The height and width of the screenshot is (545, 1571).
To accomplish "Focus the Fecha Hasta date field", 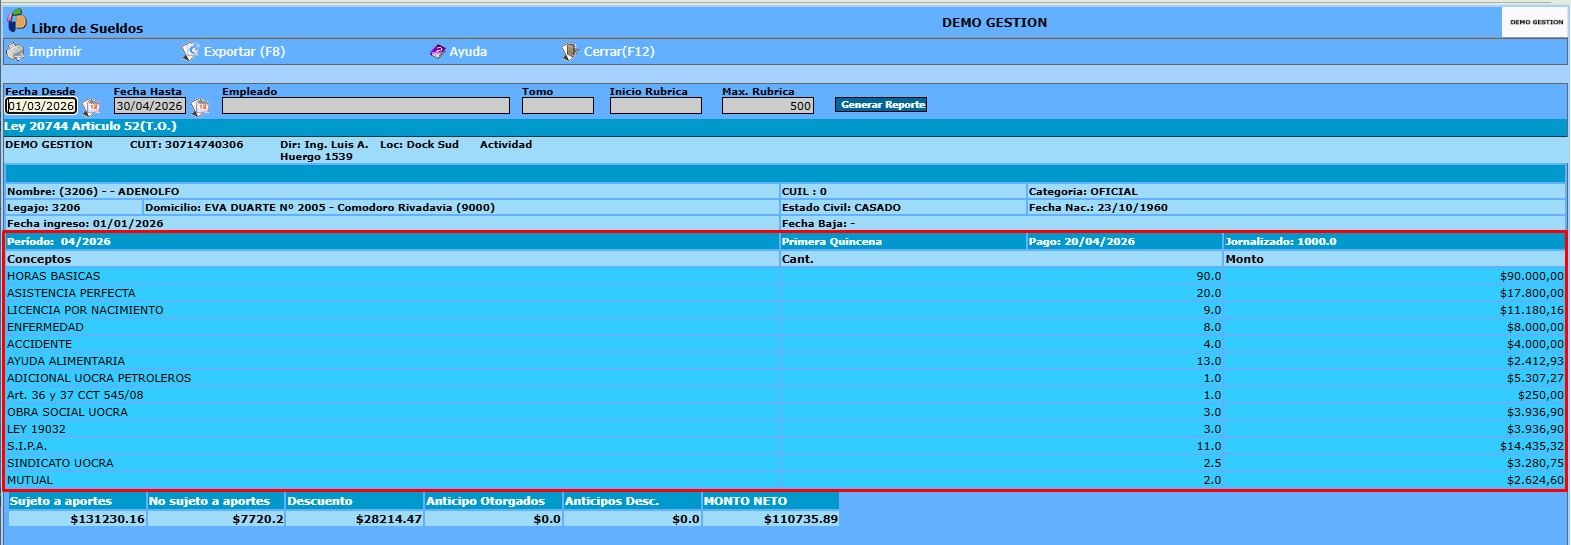I will tap(150, 105).
